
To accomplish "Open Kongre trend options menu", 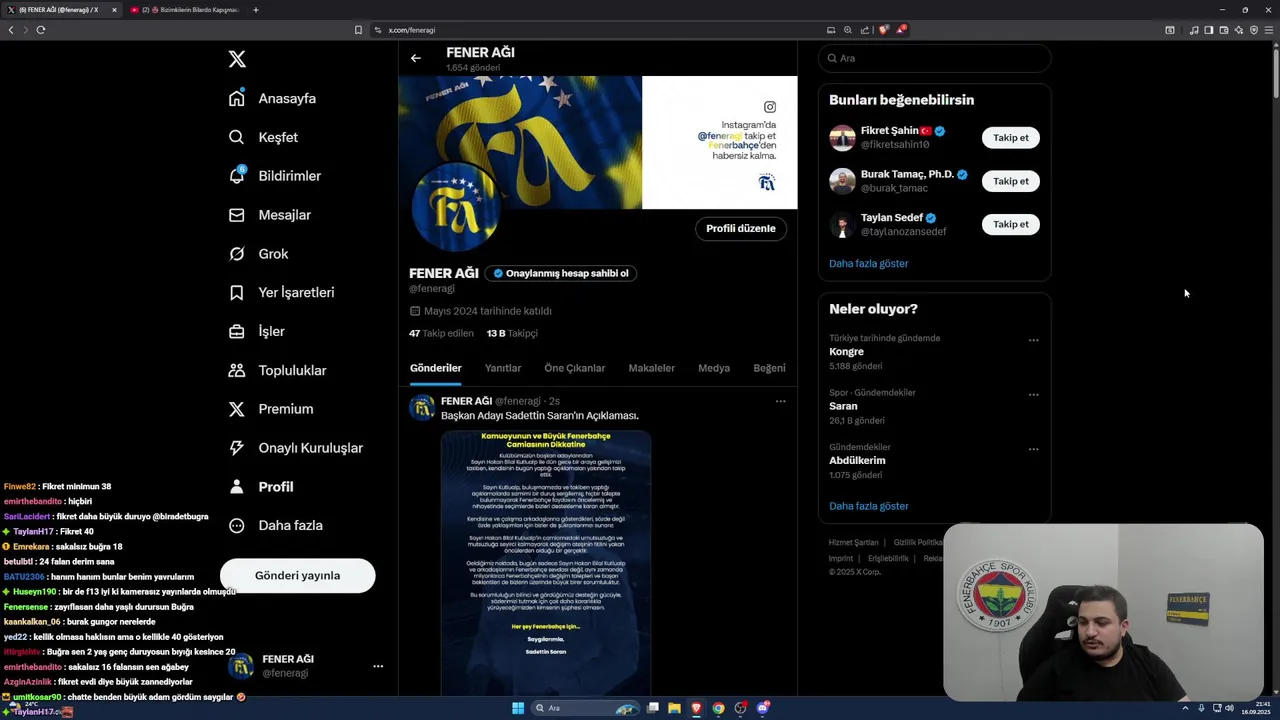I will pyautogui.click(x=1033, y=340).
